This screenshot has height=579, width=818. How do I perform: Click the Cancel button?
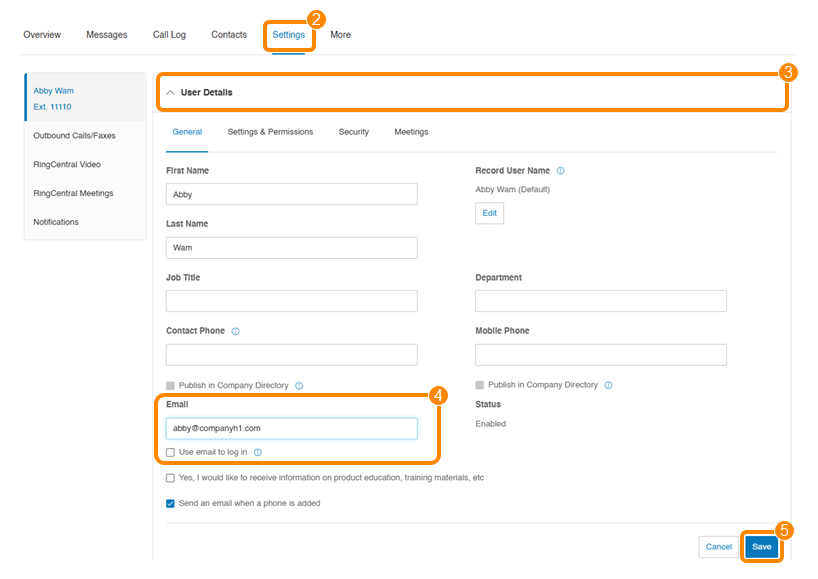tap(718, 547)
